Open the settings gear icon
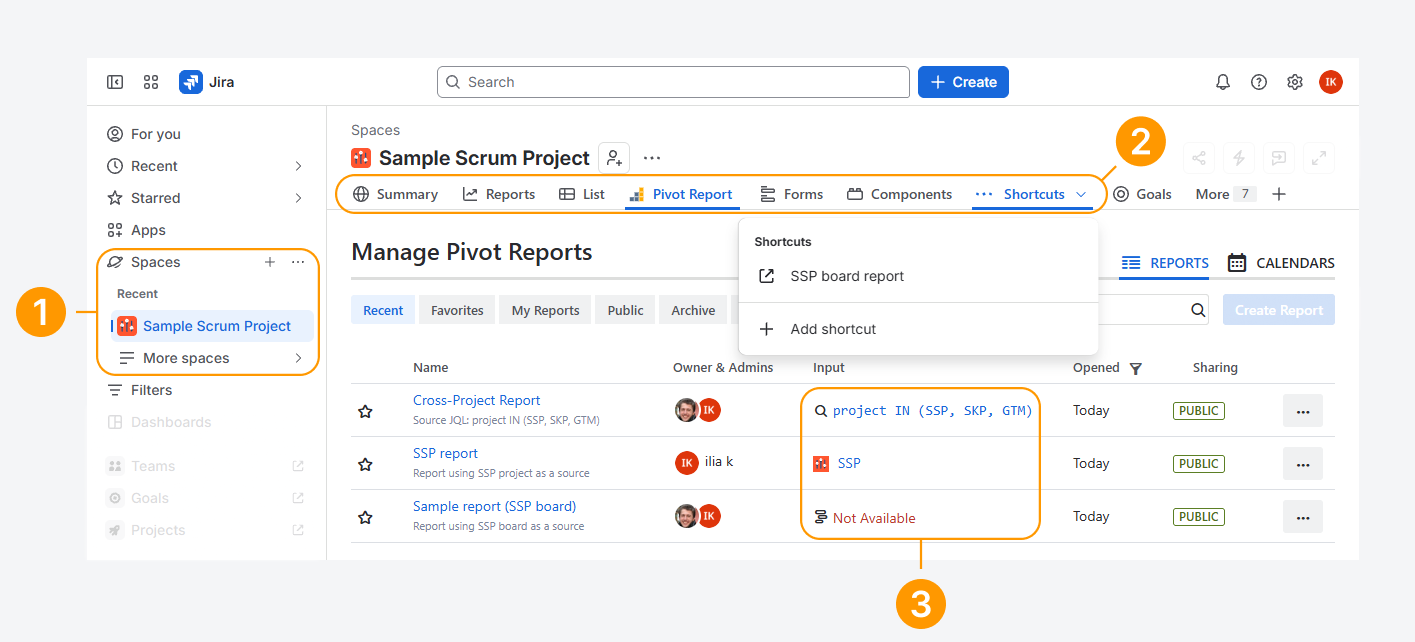 click(1295, 82)
